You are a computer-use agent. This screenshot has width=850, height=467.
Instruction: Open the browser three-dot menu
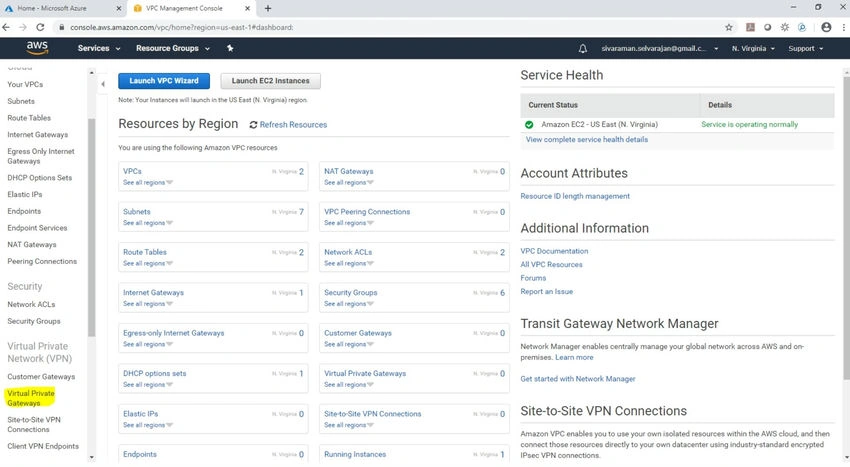click(843, 27)
